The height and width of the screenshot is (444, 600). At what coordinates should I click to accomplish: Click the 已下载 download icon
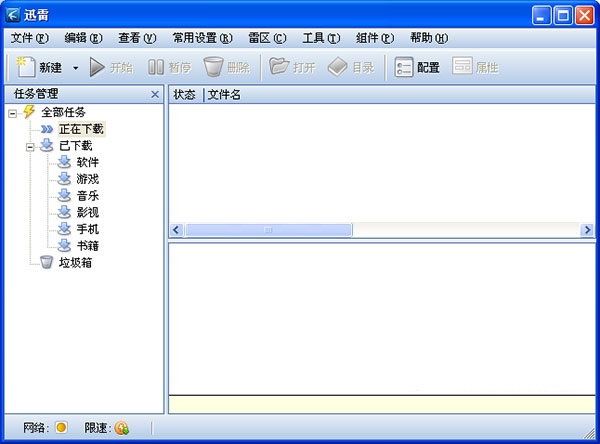pos(47,145)
